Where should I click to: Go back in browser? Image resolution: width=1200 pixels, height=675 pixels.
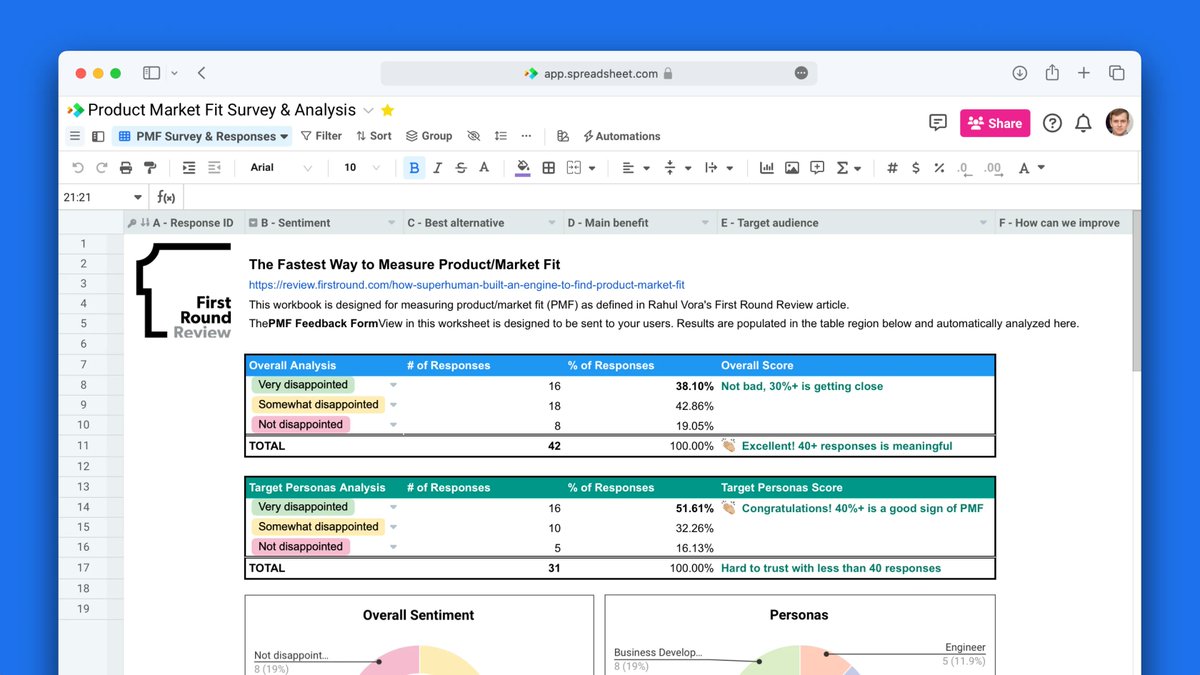point(202,73)
